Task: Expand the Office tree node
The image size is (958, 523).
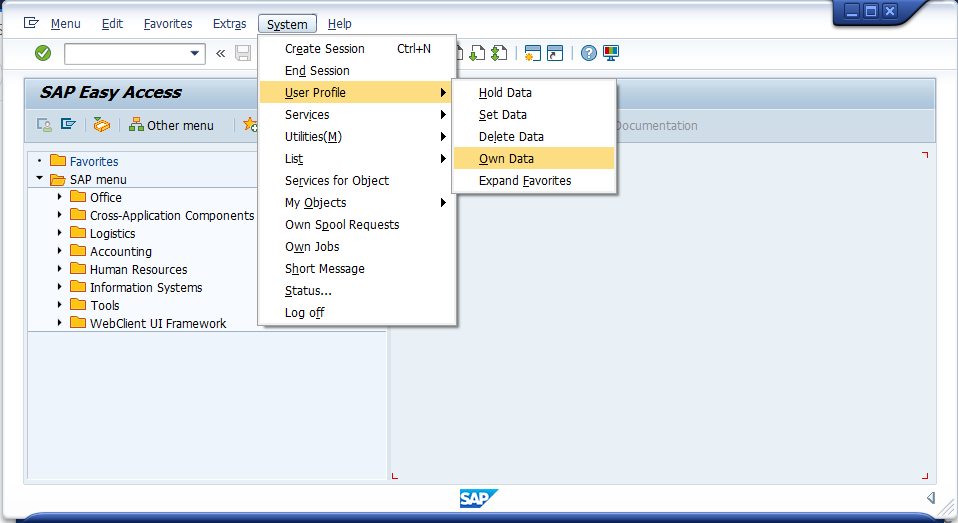Action: click(x=59, y=197)
